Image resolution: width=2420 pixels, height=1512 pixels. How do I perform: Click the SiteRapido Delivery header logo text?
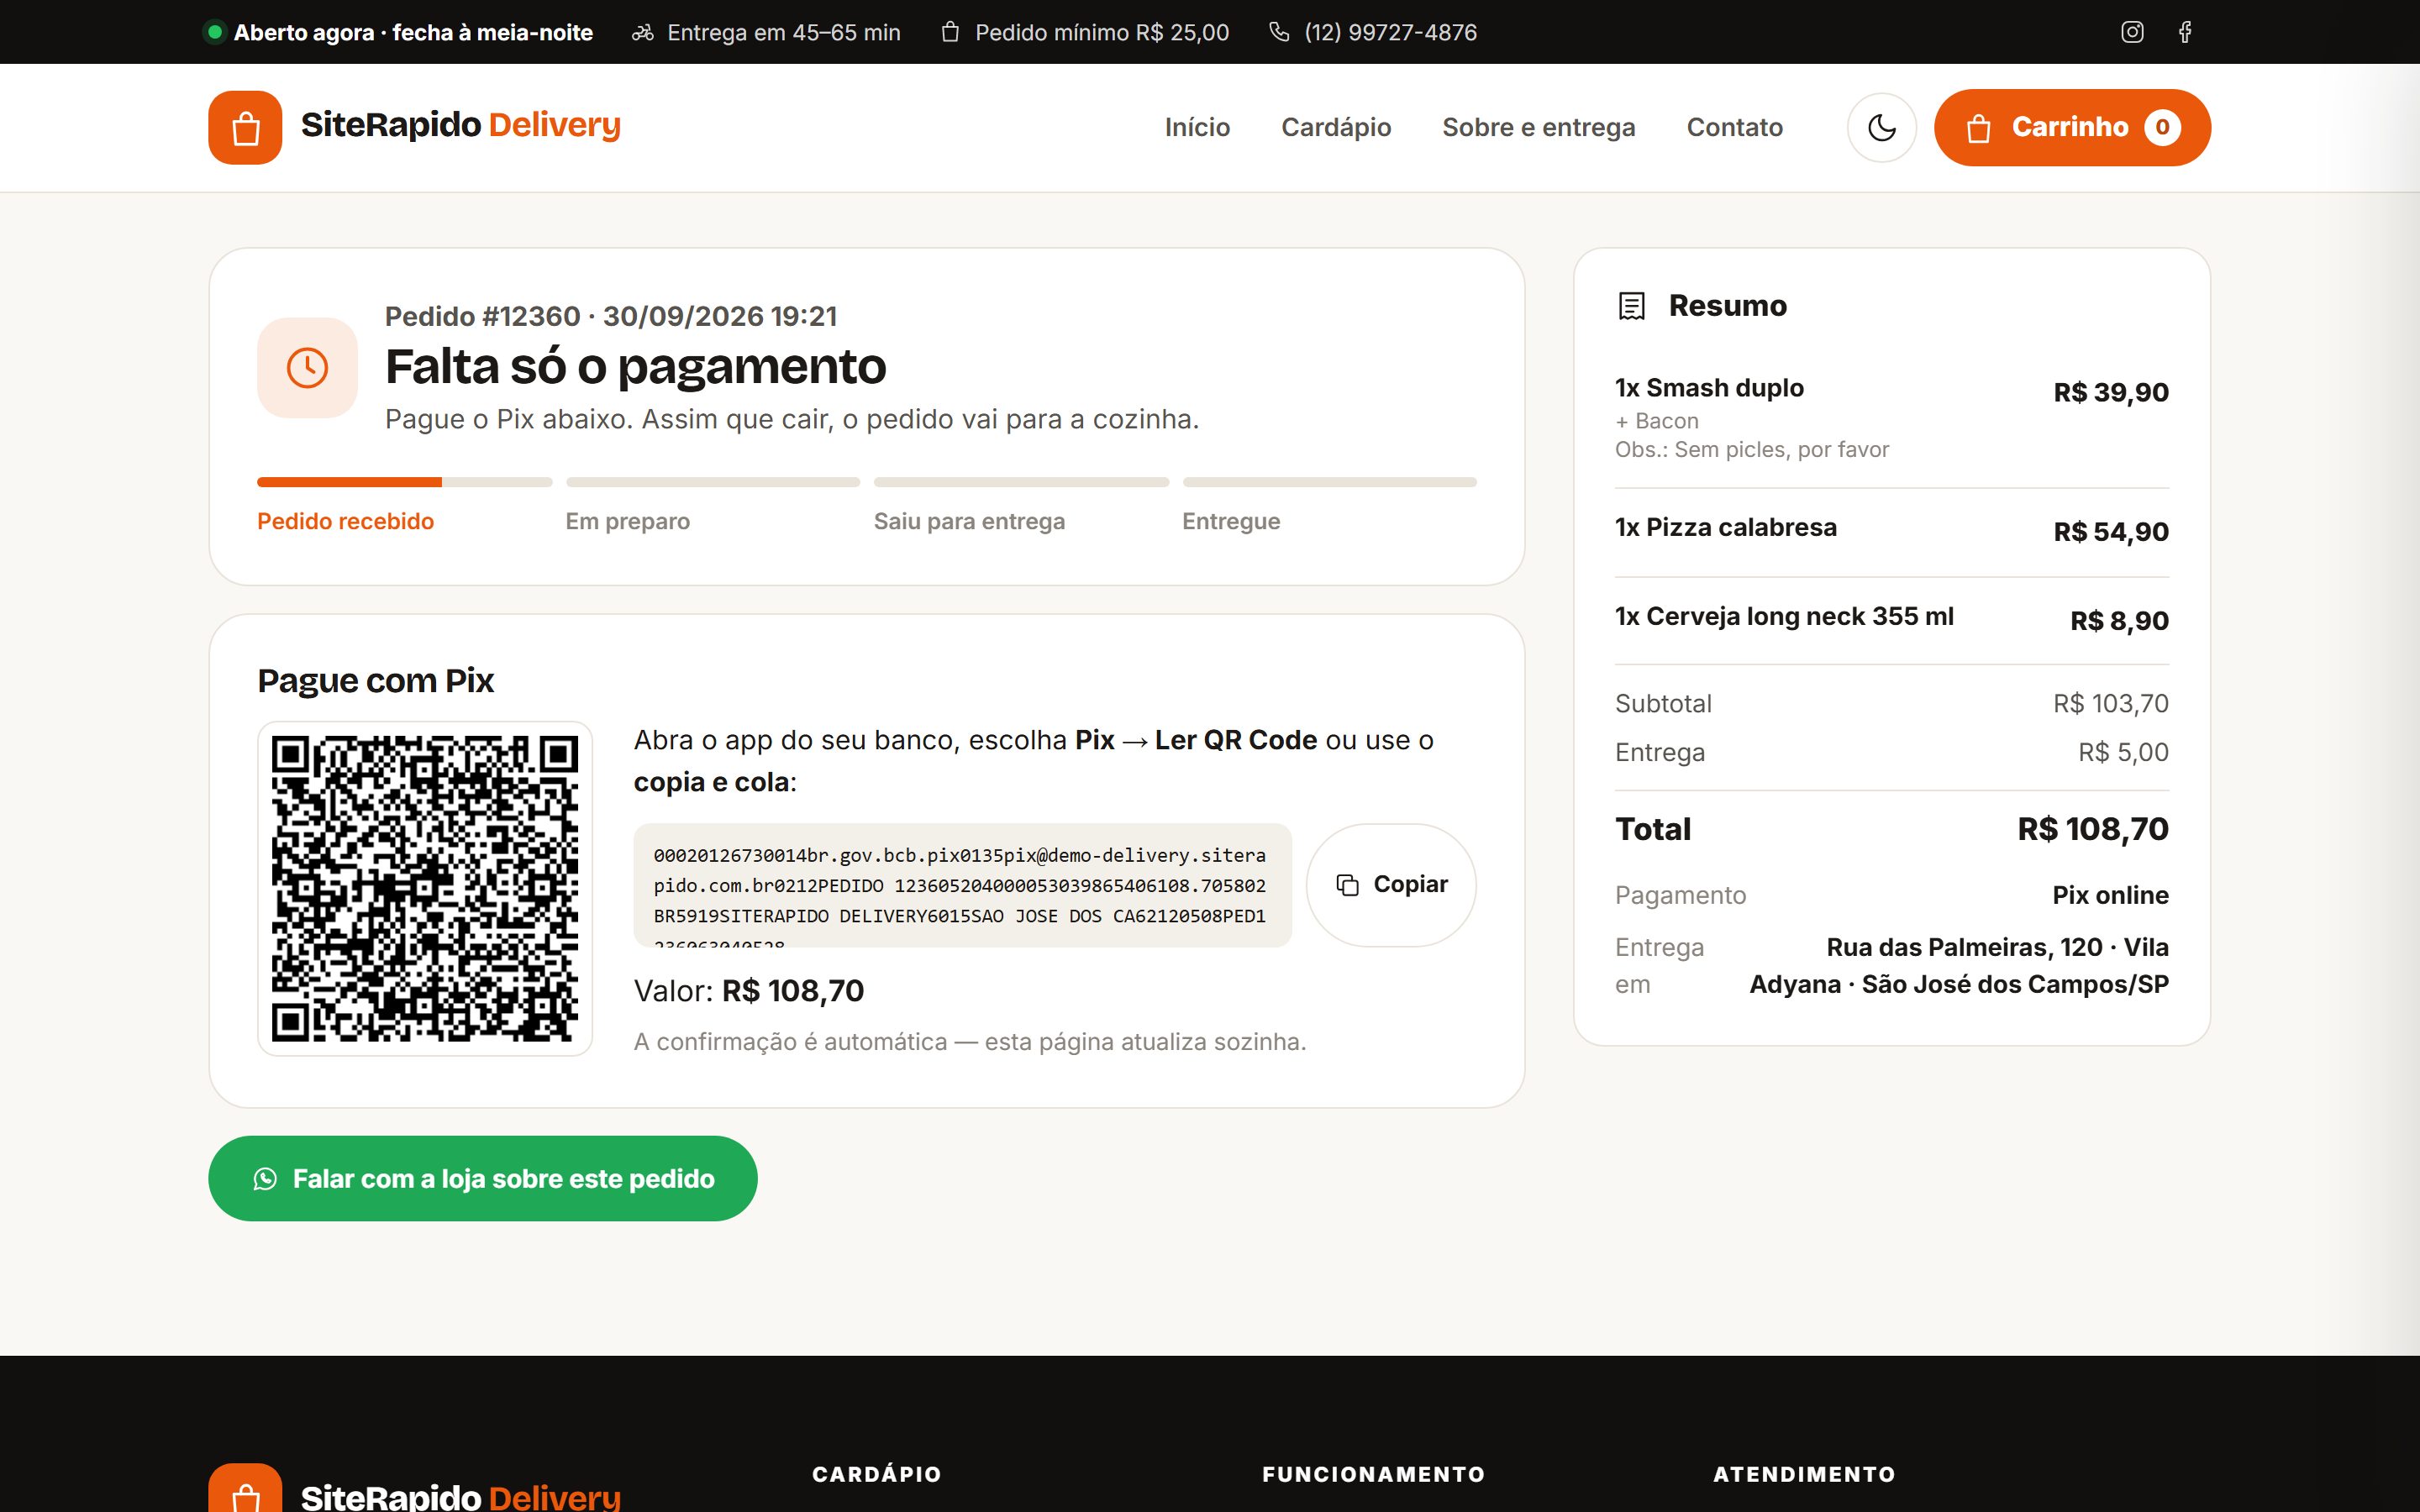pos(461,125)
